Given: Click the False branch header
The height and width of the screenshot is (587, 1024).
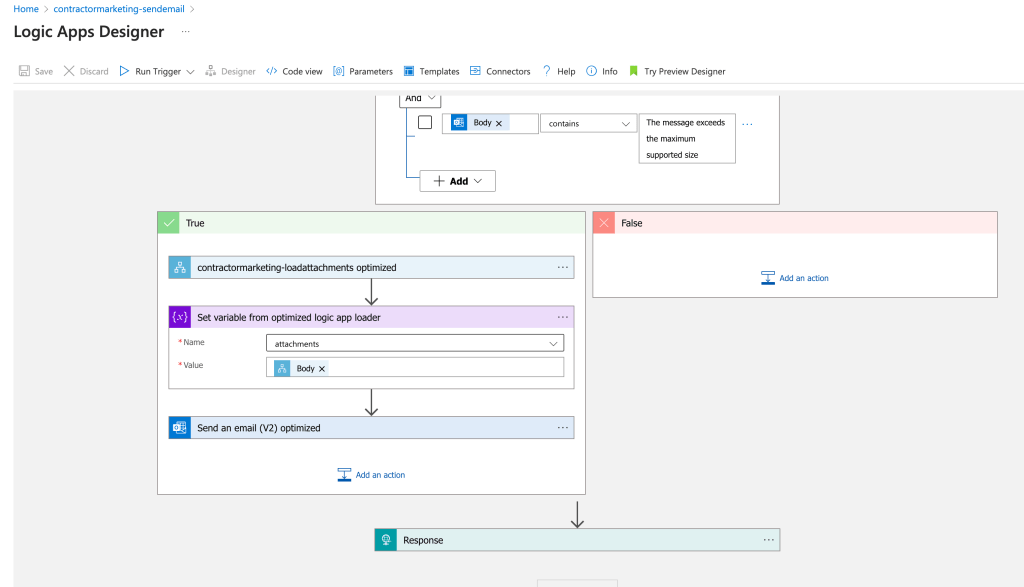Looking at the screenshot, I should coord(795,223).
